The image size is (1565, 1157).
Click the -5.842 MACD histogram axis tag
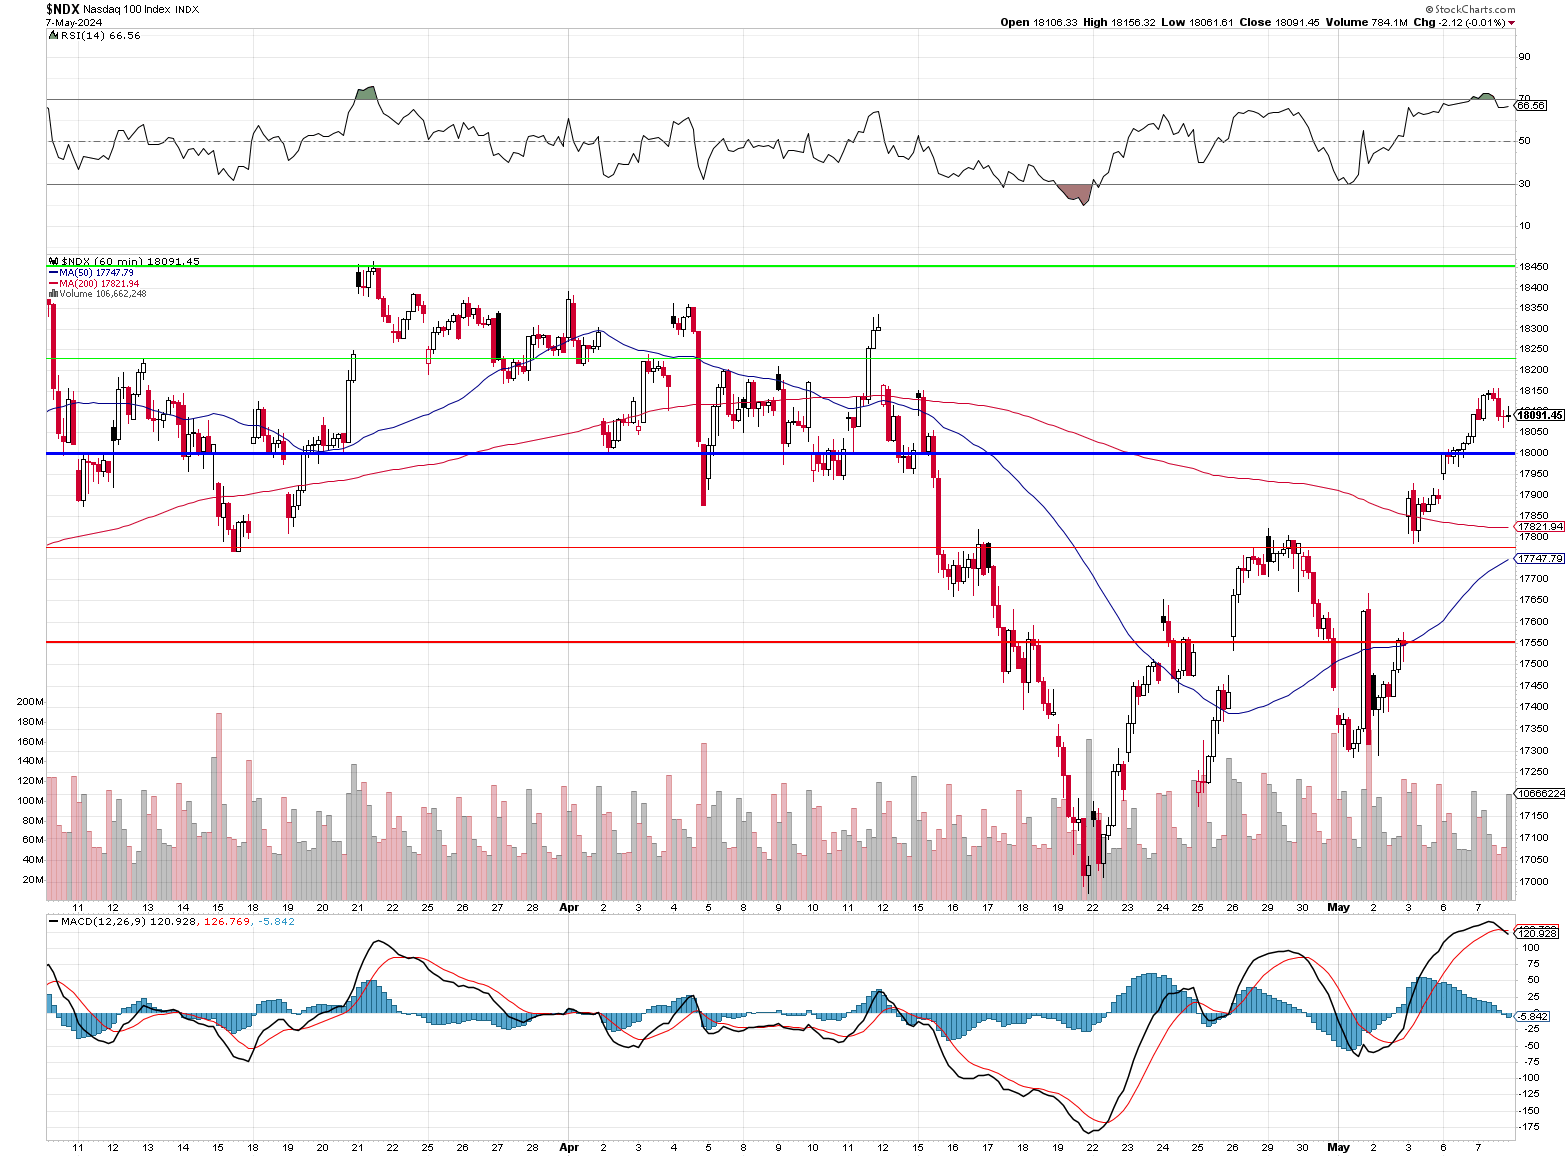(x=1532, y=1016)
